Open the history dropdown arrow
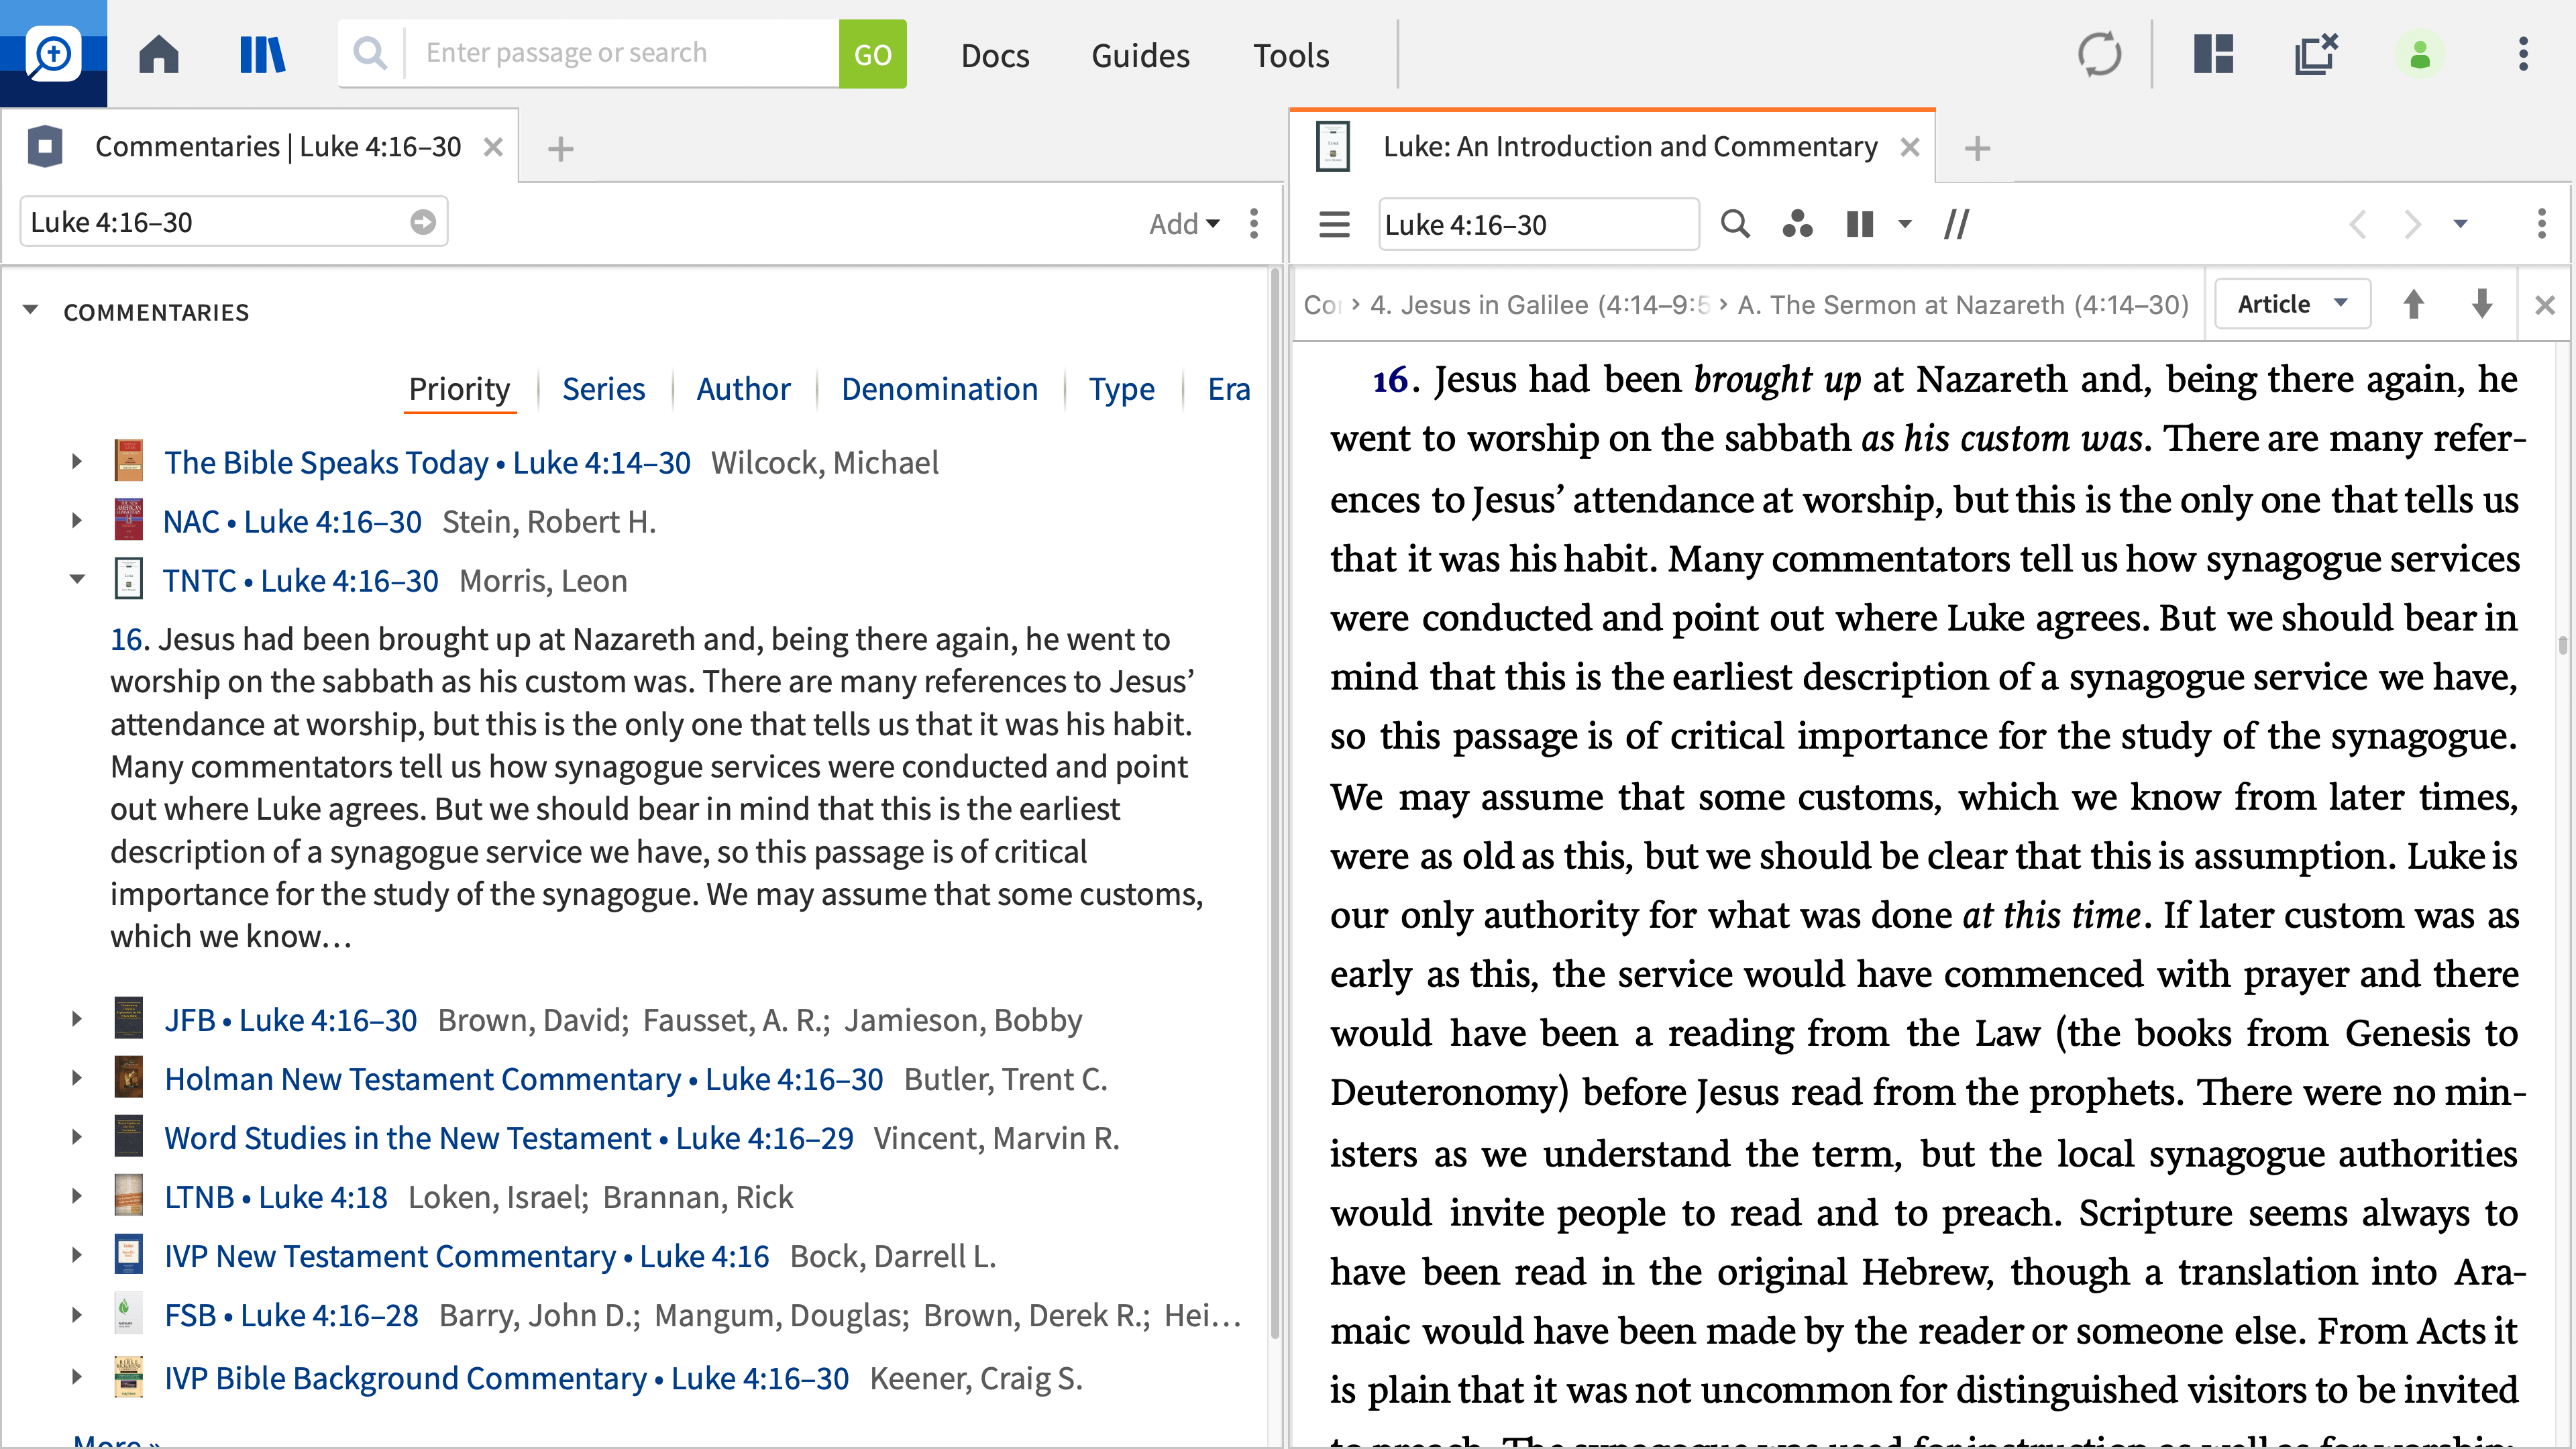 pos(2460,224)
